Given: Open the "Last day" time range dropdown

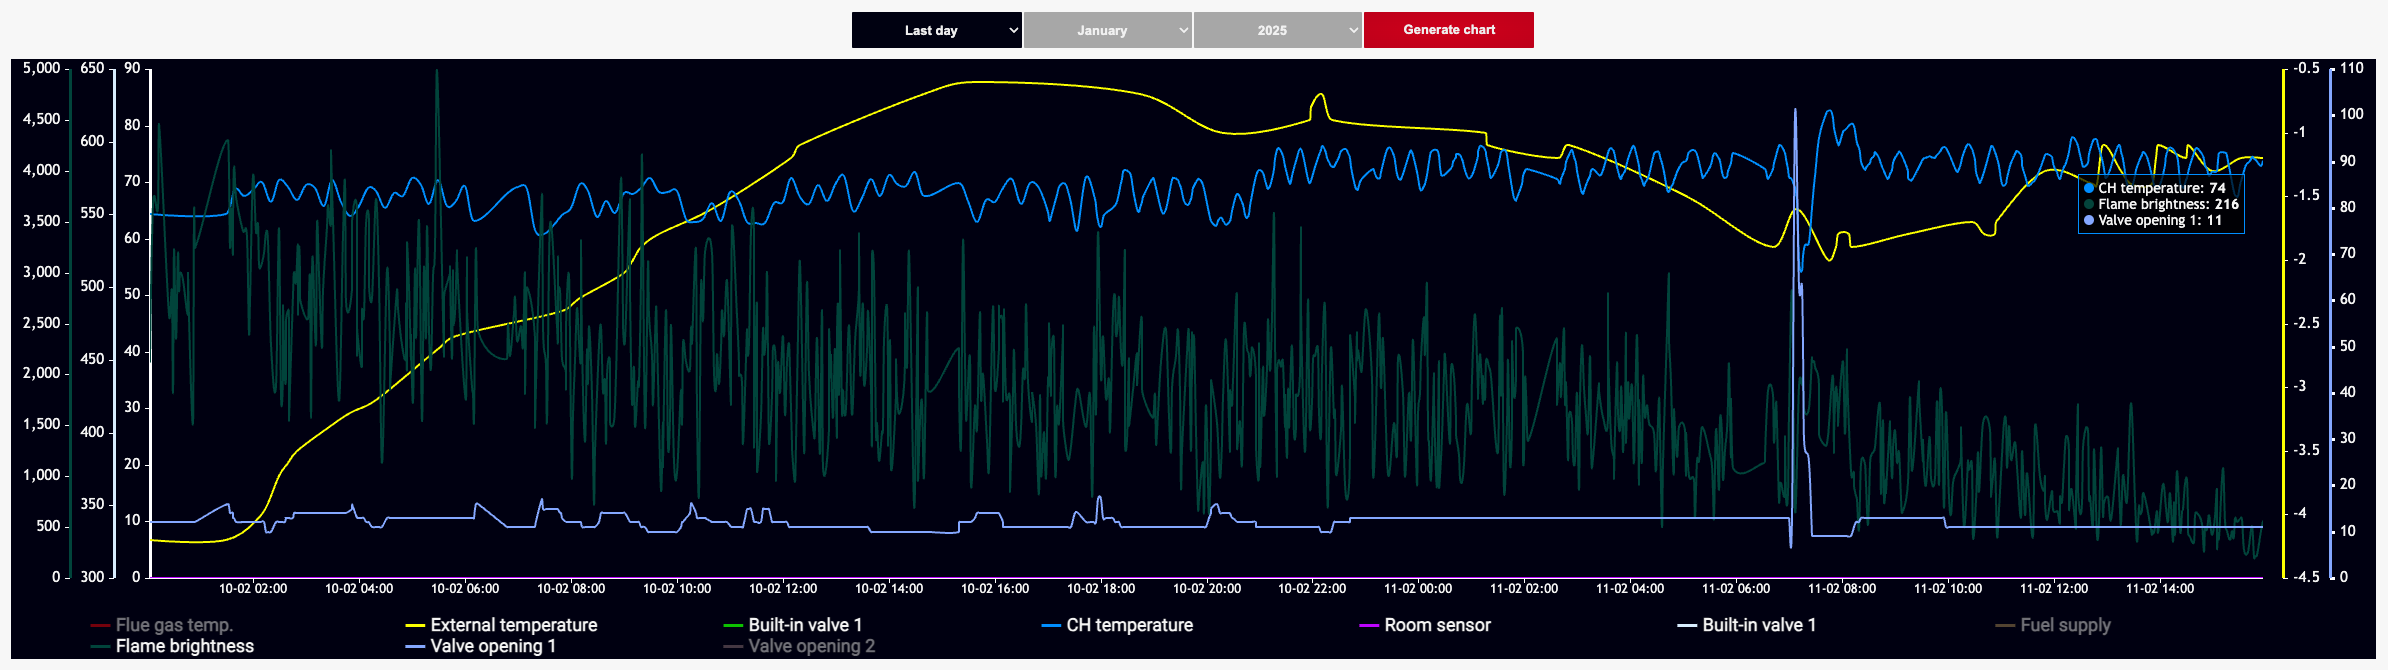Looking at the screenshot, I should point(936,30).
